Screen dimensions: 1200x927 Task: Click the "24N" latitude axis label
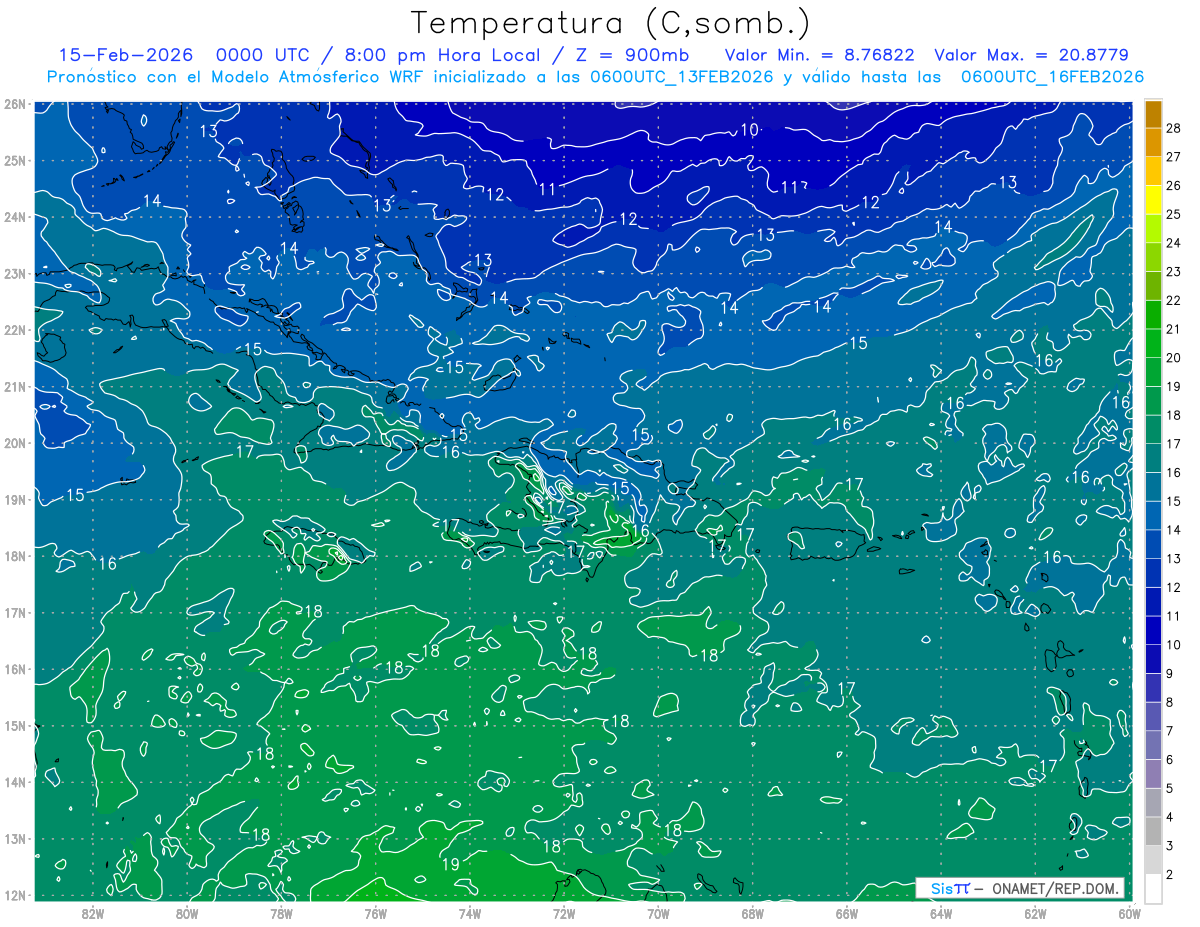click(x=16, y=217)
